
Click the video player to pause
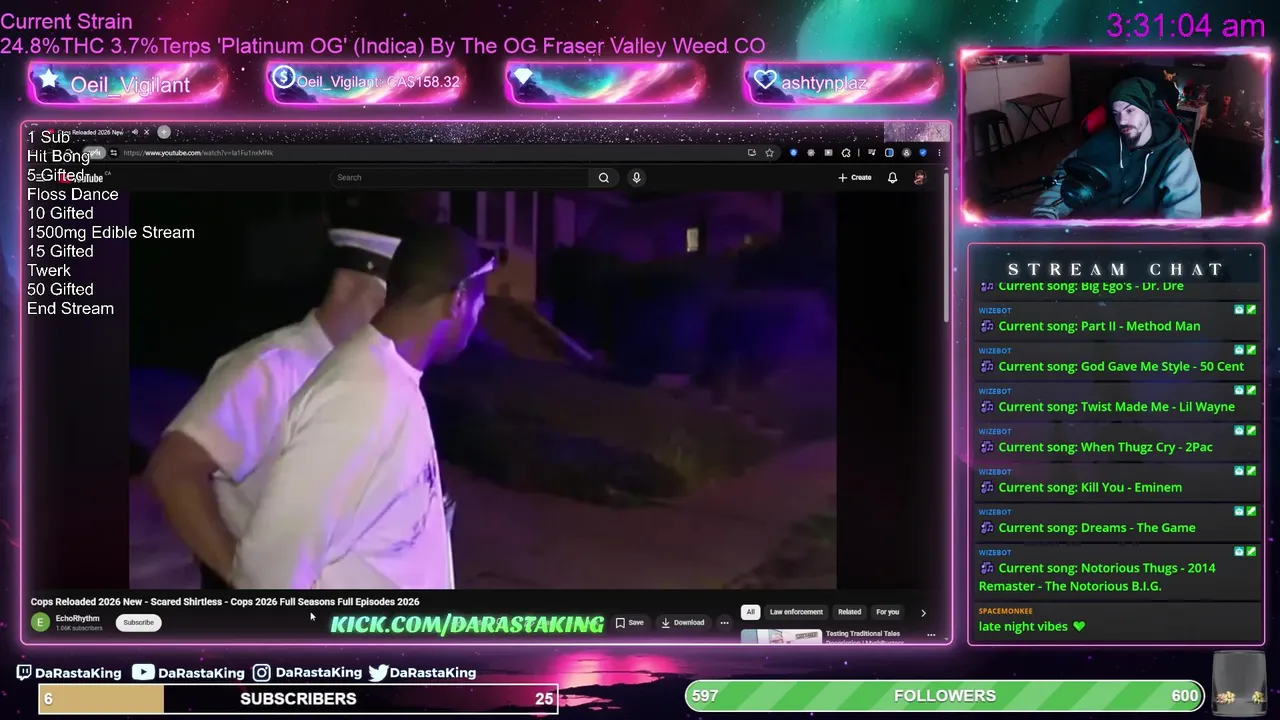click(x=482, y=390)
